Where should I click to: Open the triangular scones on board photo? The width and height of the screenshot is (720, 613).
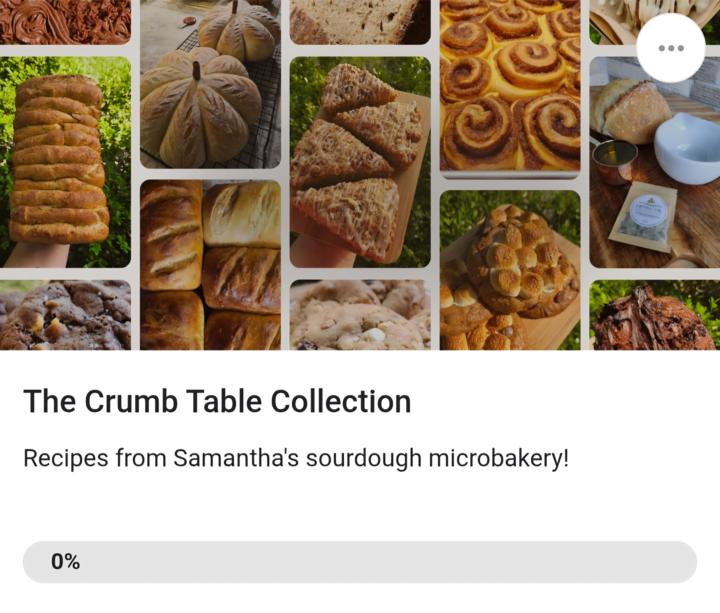[360, 160]
